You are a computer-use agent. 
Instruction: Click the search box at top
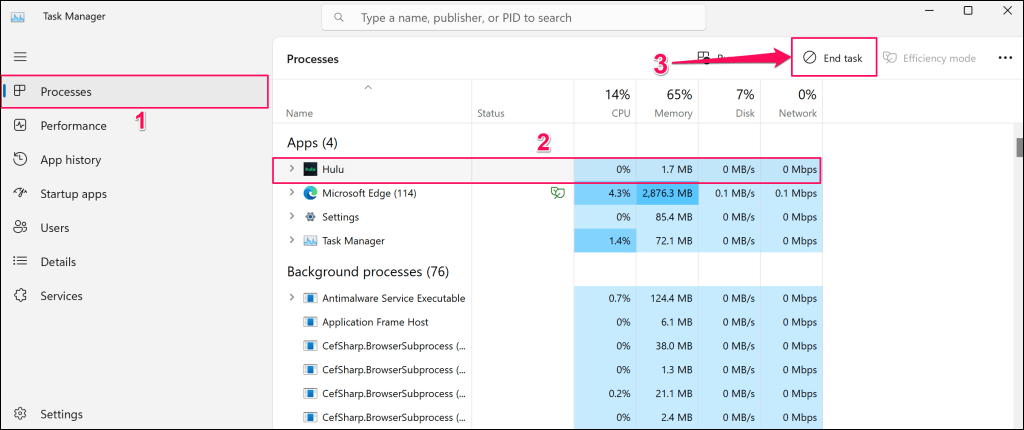(x=513, y=18)
